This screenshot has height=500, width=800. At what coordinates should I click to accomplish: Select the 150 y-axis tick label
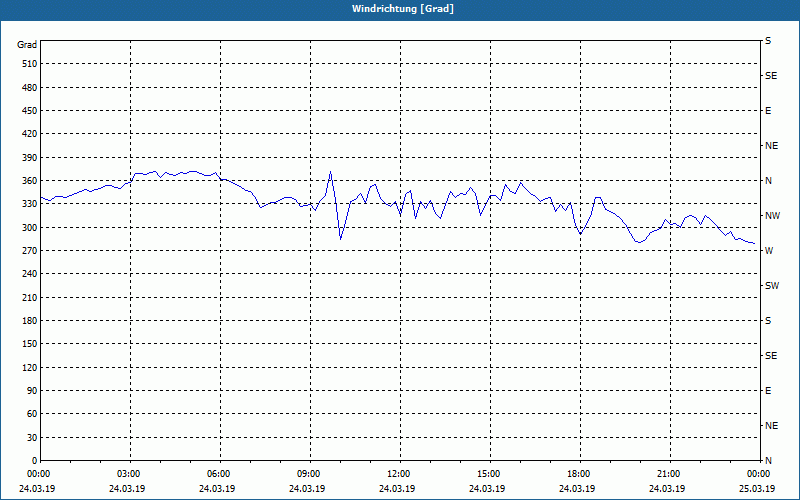[30, 344]
